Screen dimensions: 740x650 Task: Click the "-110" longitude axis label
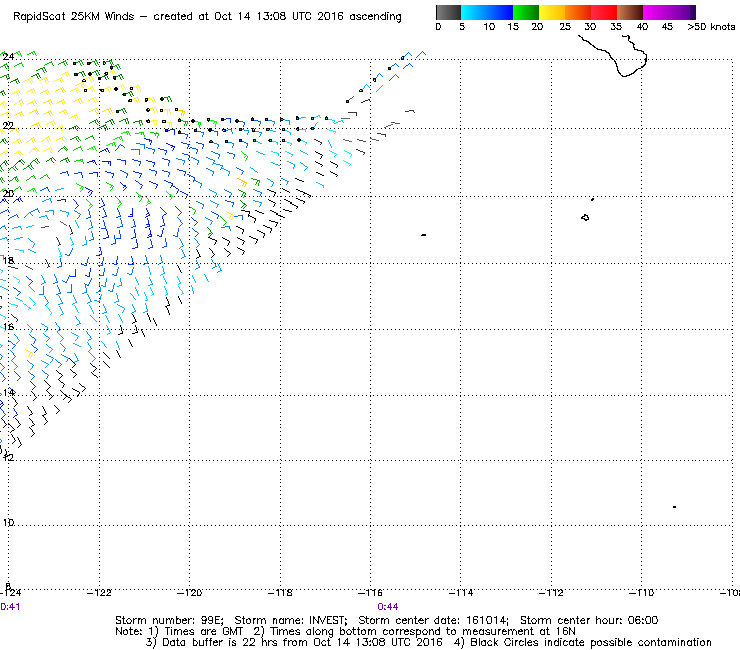641,593
